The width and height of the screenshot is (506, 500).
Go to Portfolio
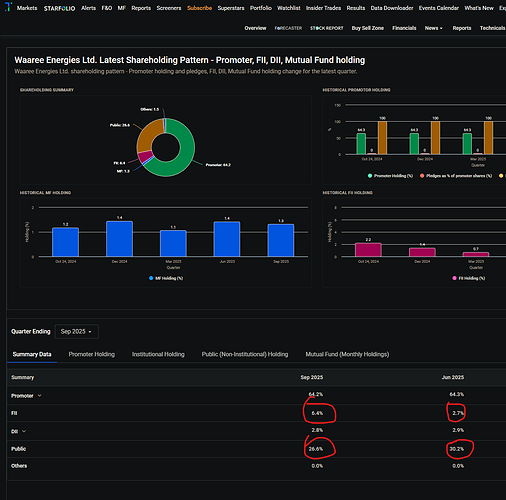(x=261, y=8)
